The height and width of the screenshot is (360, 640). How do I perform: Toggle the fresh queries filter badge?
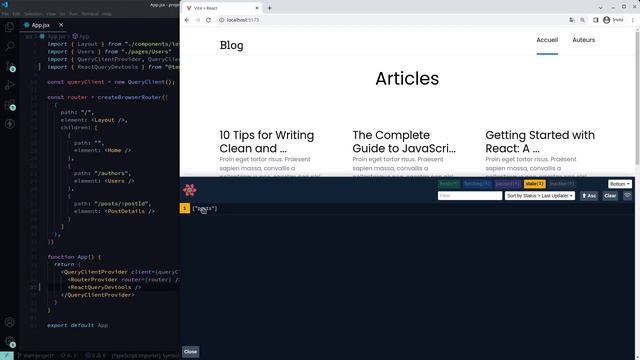(x=449, y=184)
